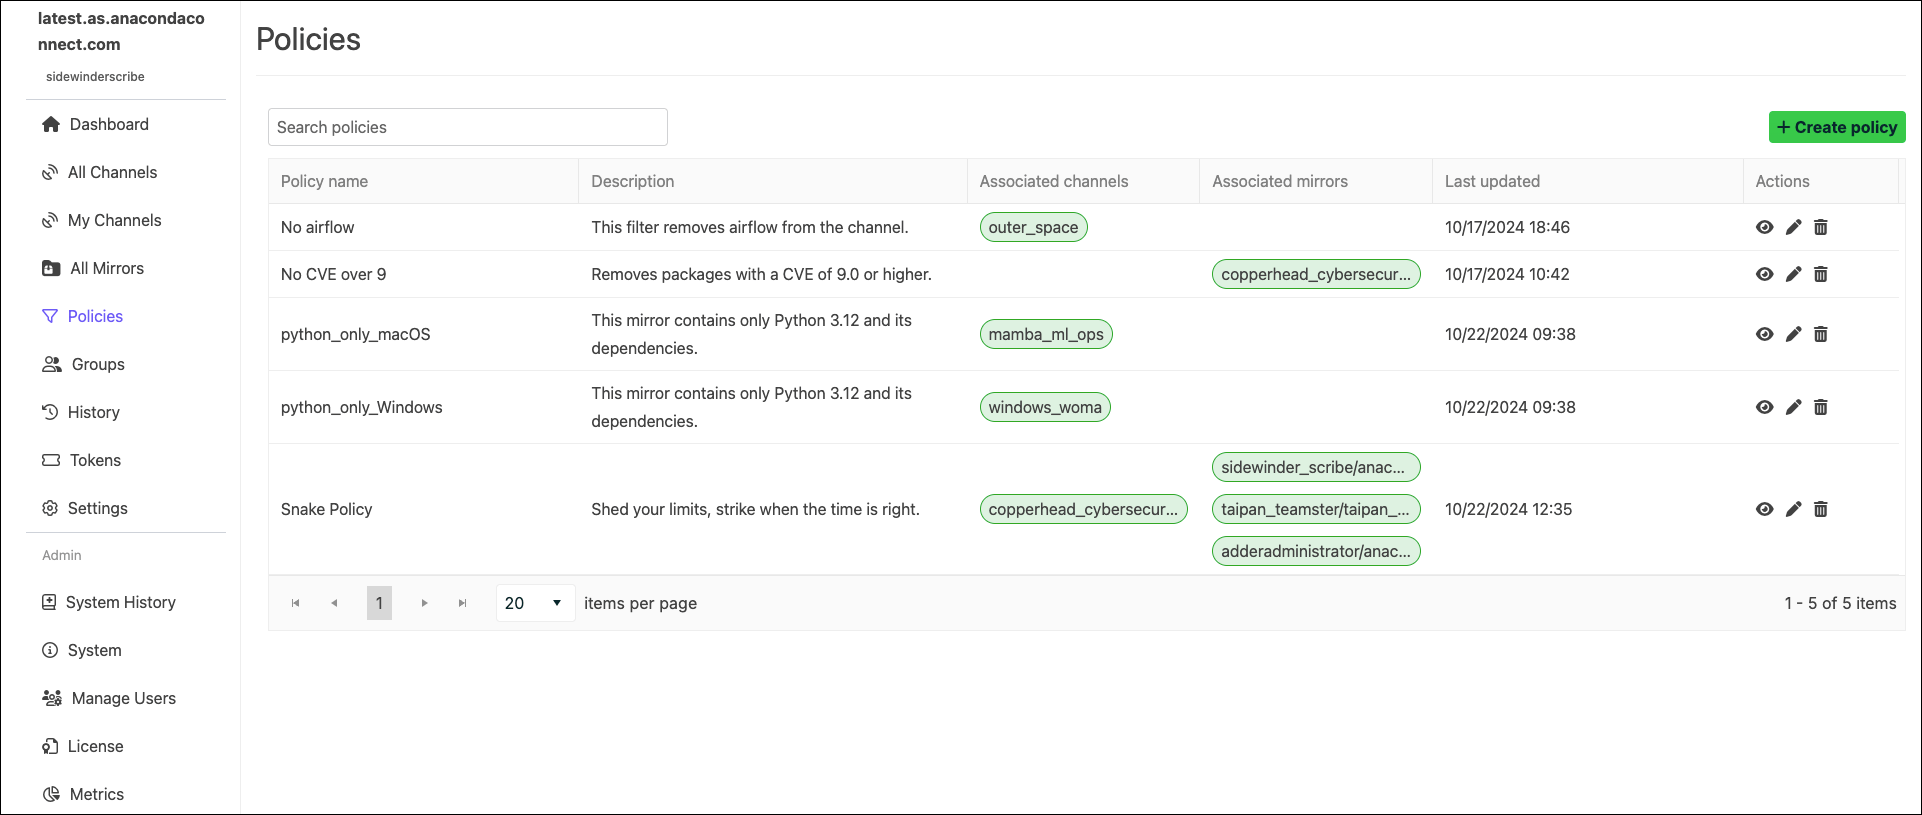View the Snake Policy details

pyautogui.click(x=1765, y=509)
